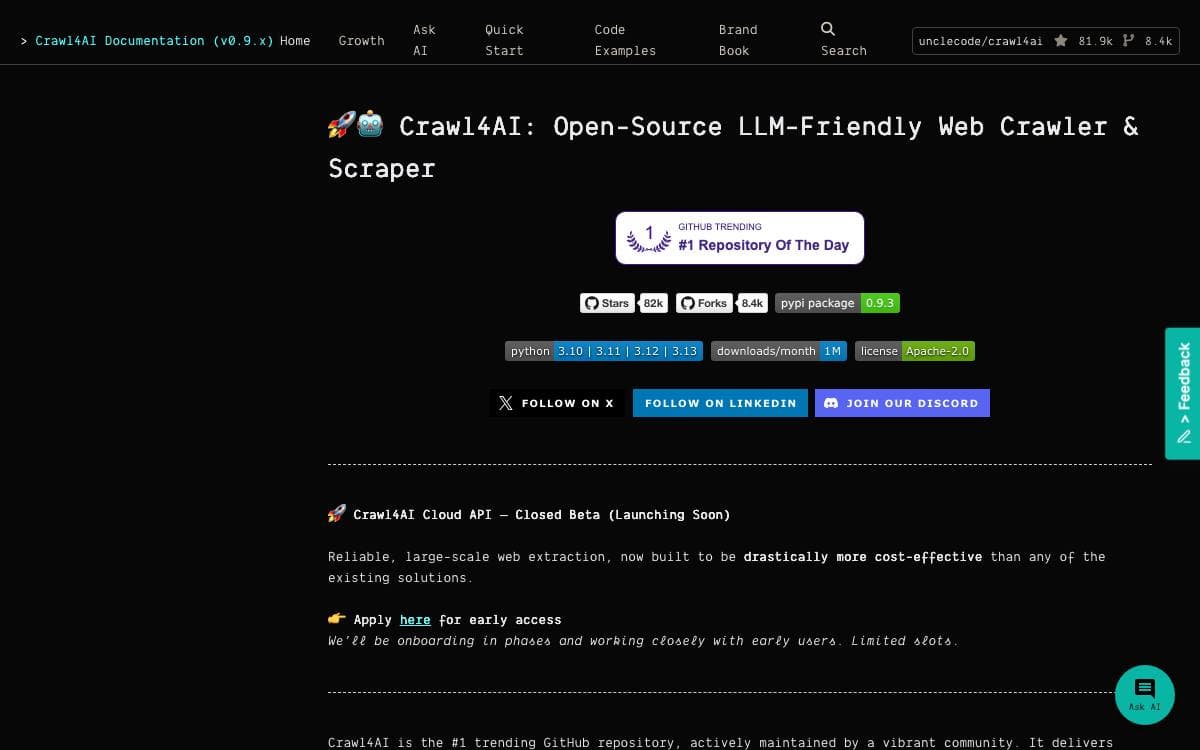Click the python versions badge

(604, 351)
